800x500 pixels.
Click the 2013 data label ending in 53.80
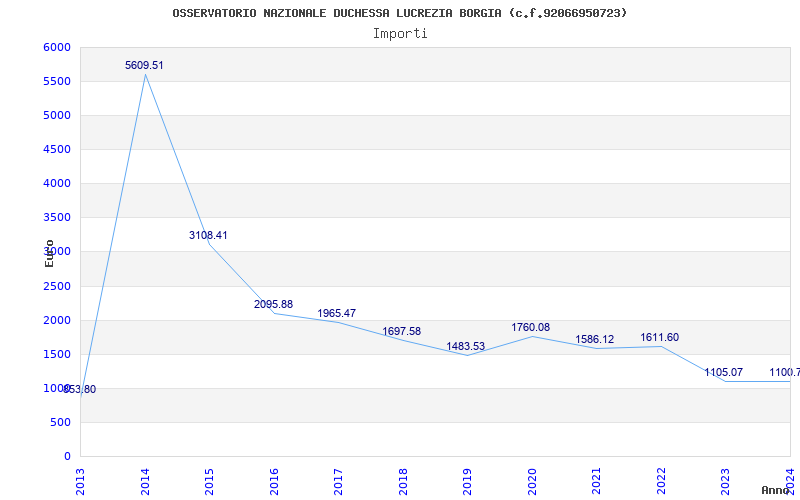point(80,389)
